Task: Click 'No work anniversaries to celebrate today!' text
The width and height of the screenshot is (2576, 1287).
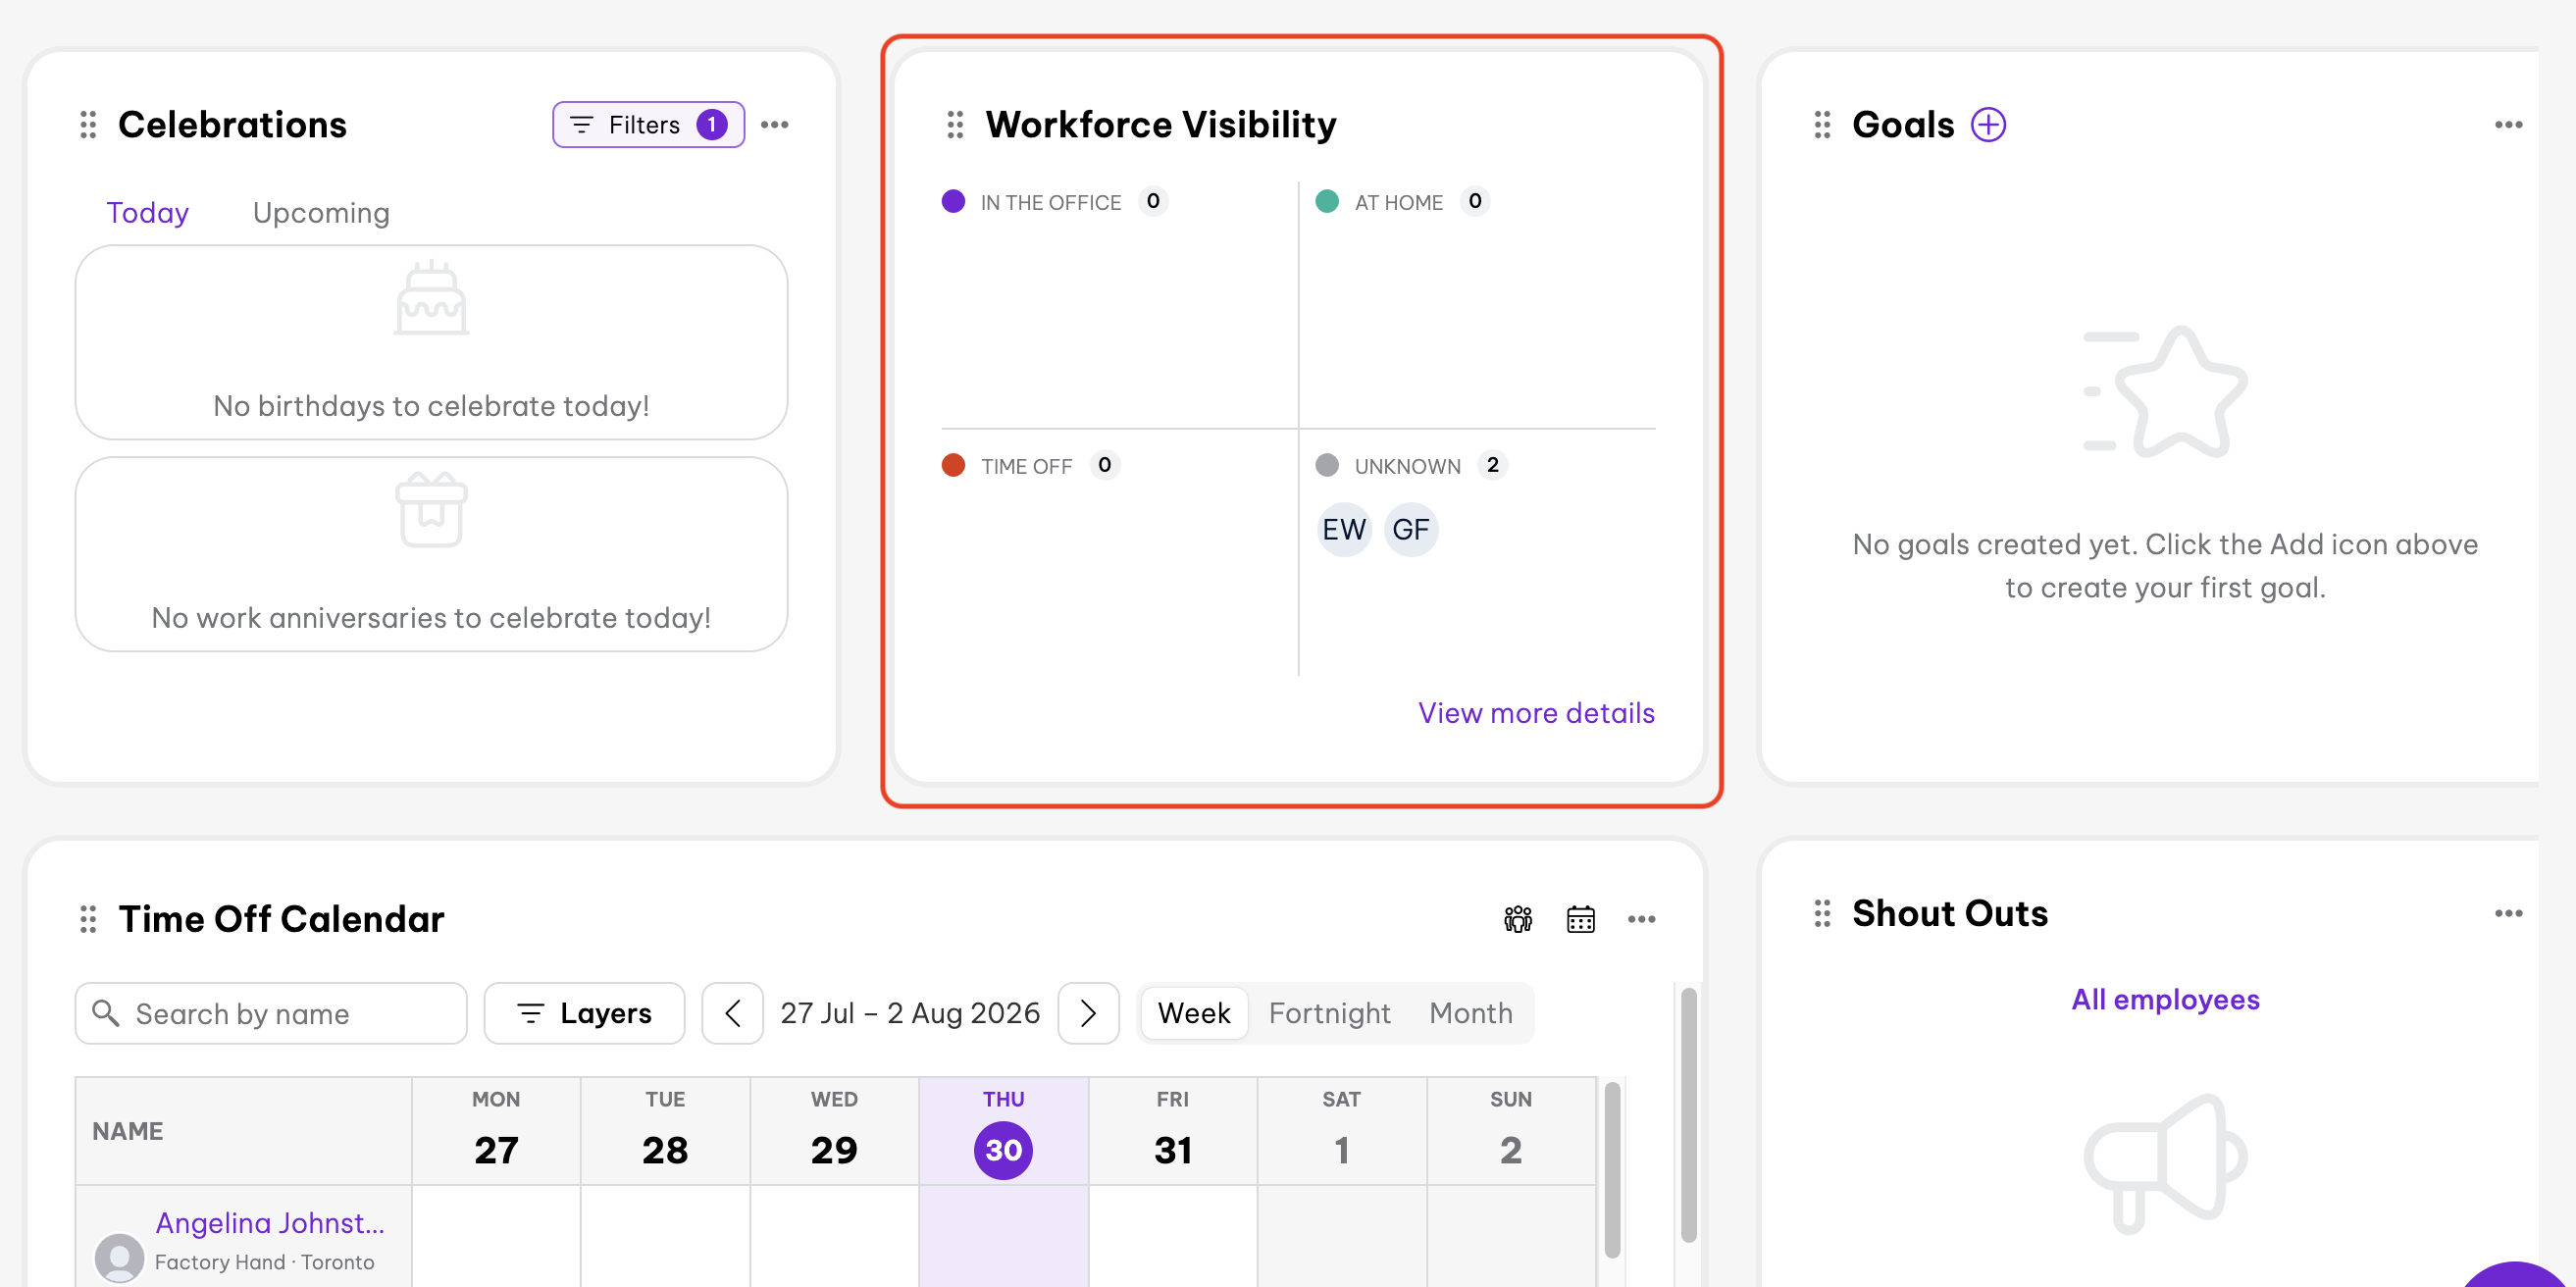Action: (x=431, y=618)
